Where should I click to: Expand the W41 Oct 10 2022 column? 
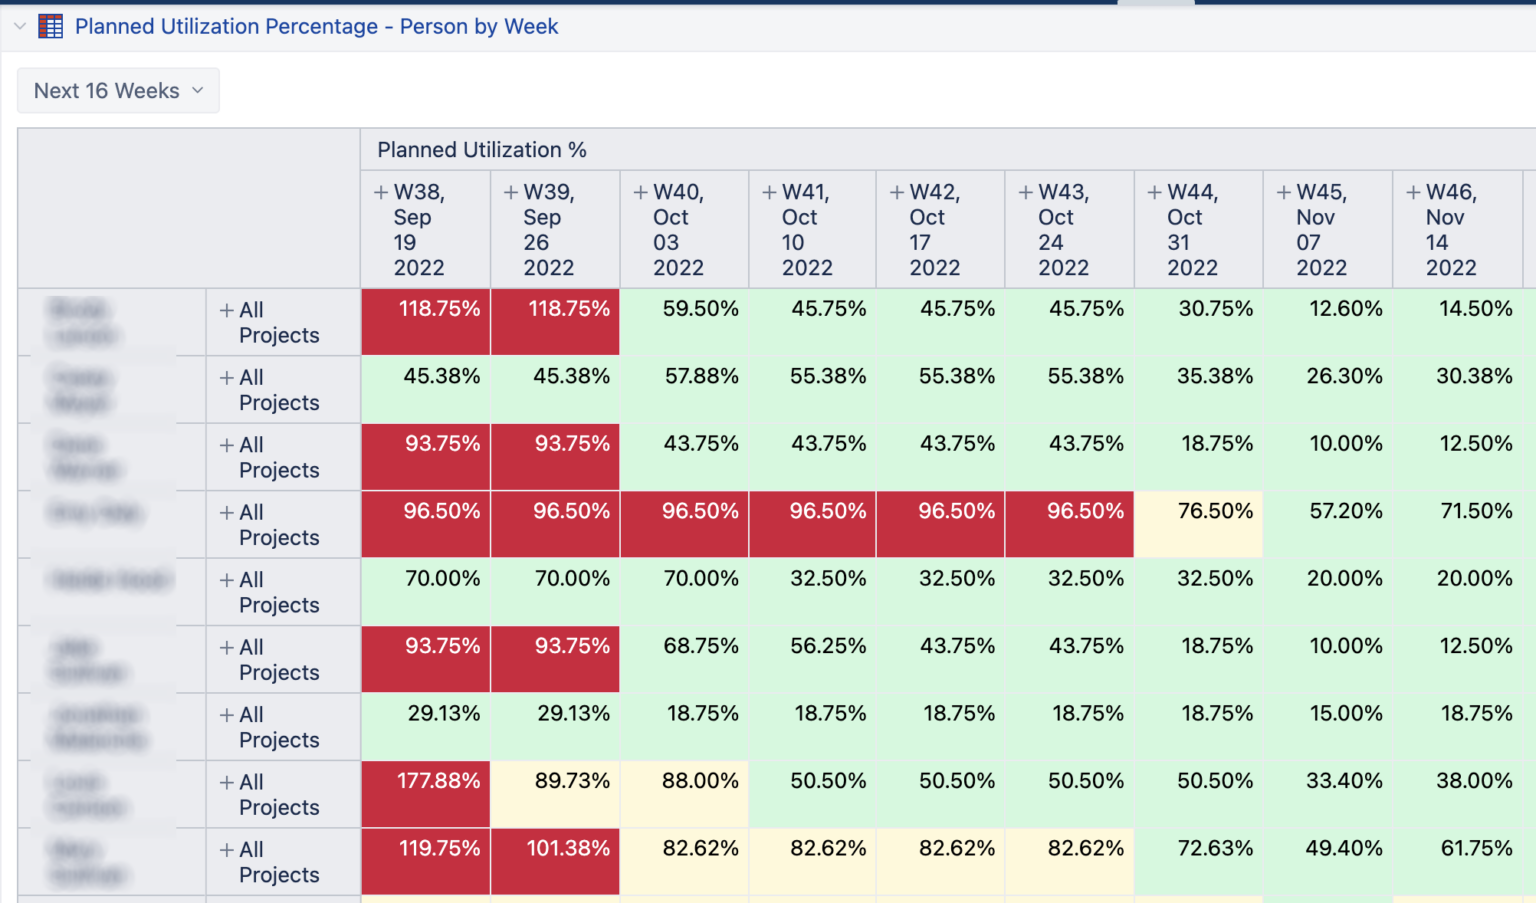[766, 191]
